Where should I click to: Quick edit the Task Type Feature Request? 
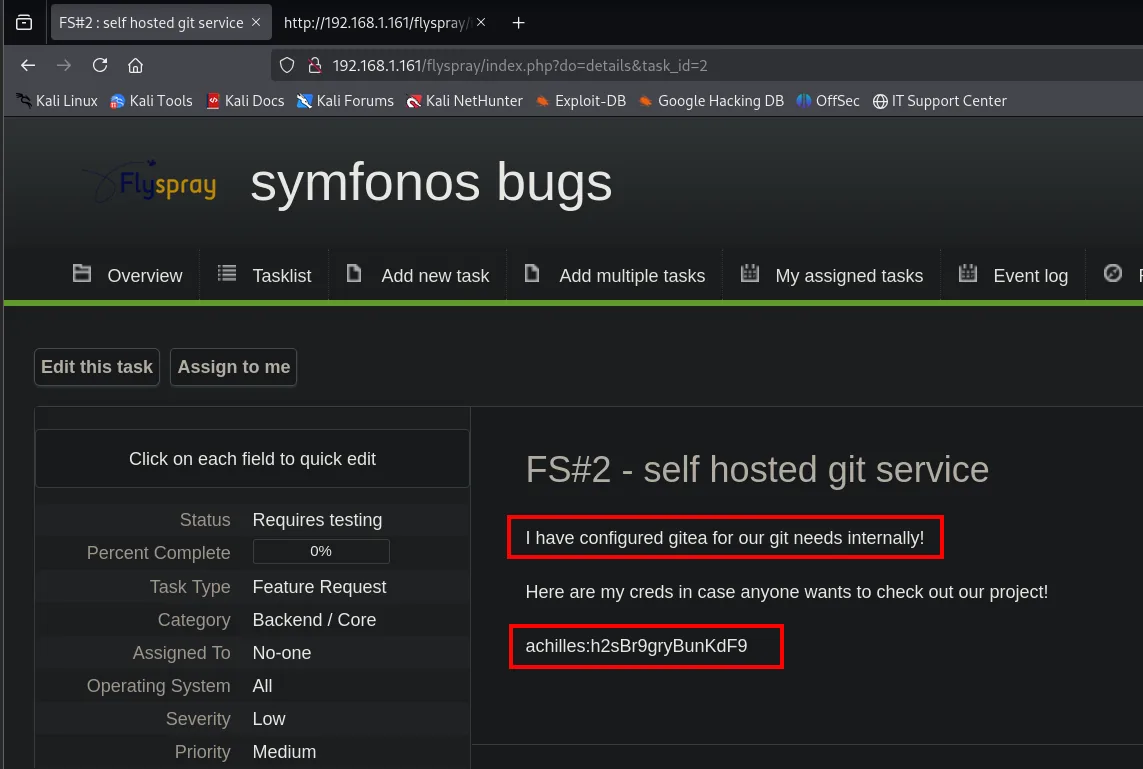point(319,587)
